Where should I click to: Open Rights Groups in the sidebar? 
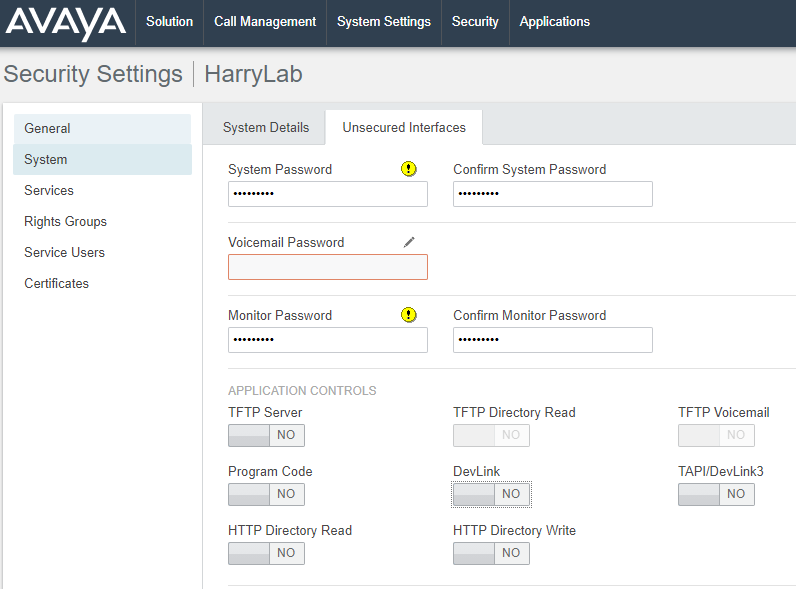(103, 221)
